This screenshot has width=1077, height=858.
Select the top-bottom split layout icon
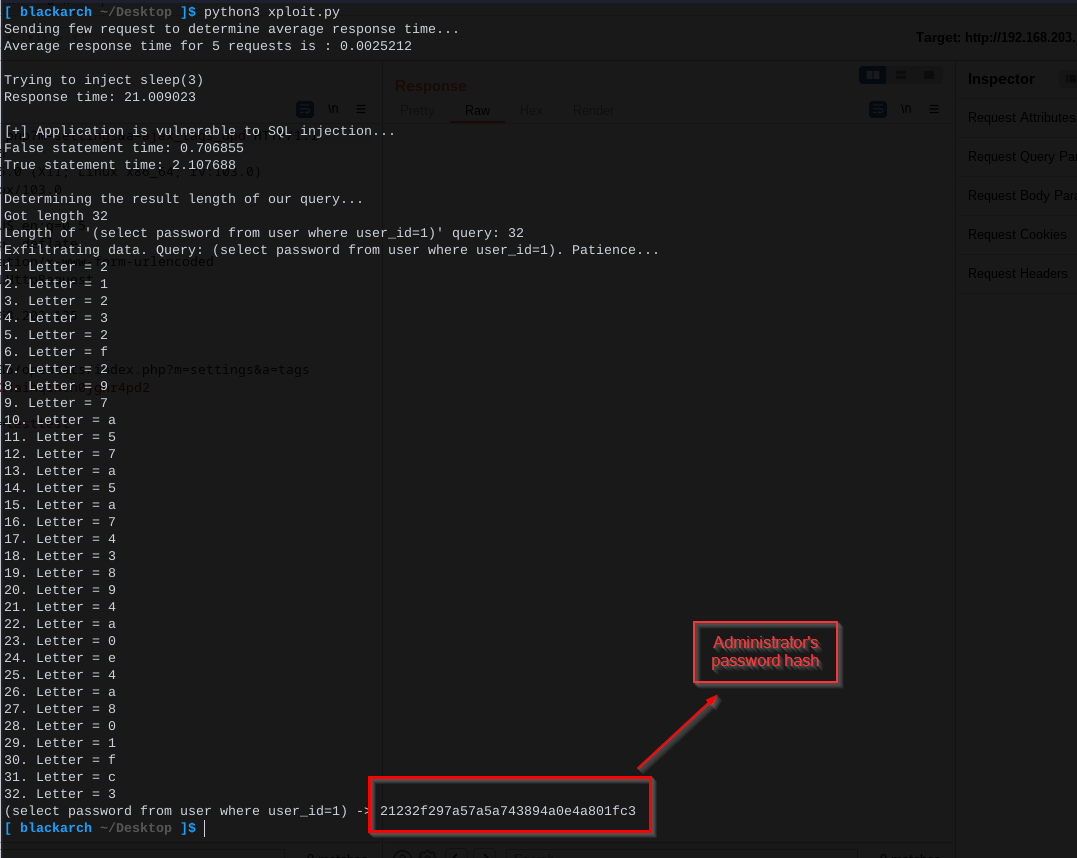(x=900, y=75)
